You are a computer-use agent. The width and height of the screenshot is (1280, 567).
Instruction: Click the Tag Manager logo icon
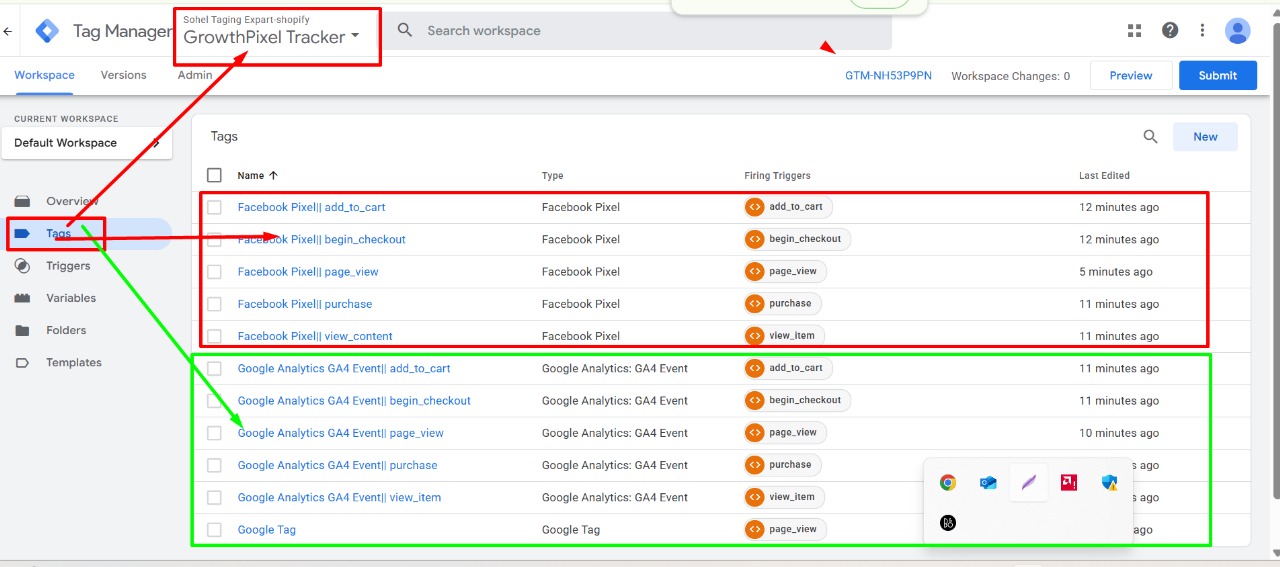pos(47,31)
